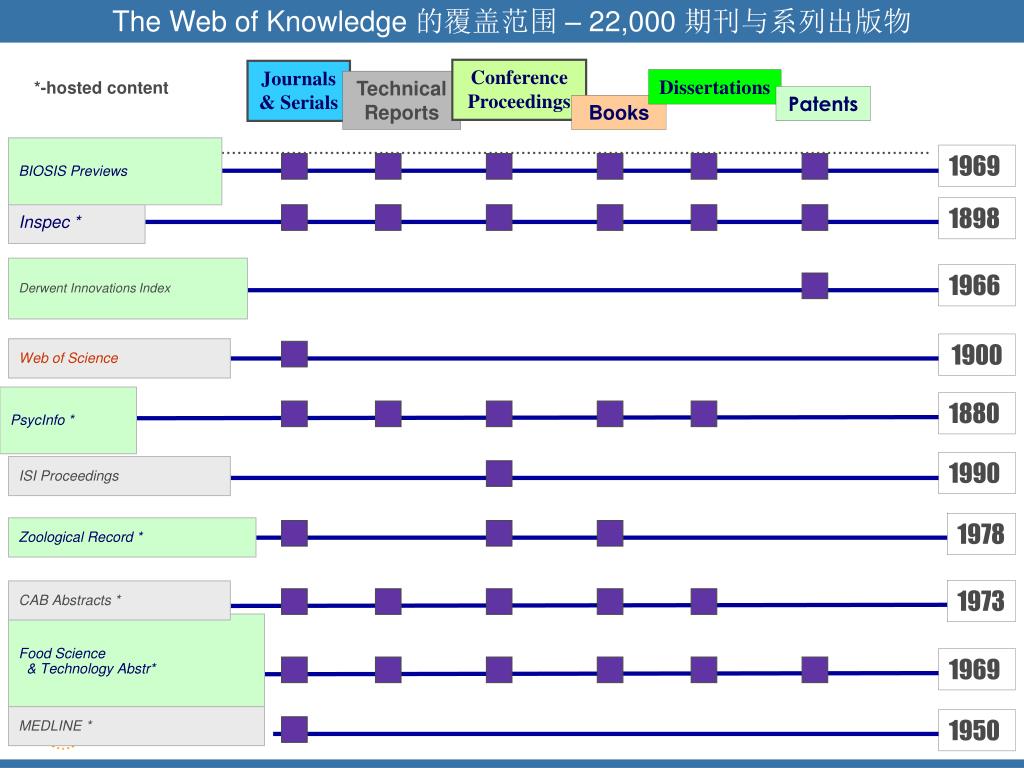The height and width of the screenshot is (768, 1024).
Task: Click CAB Abstracts marker under Books column
Action: click(x=610, y=601)
